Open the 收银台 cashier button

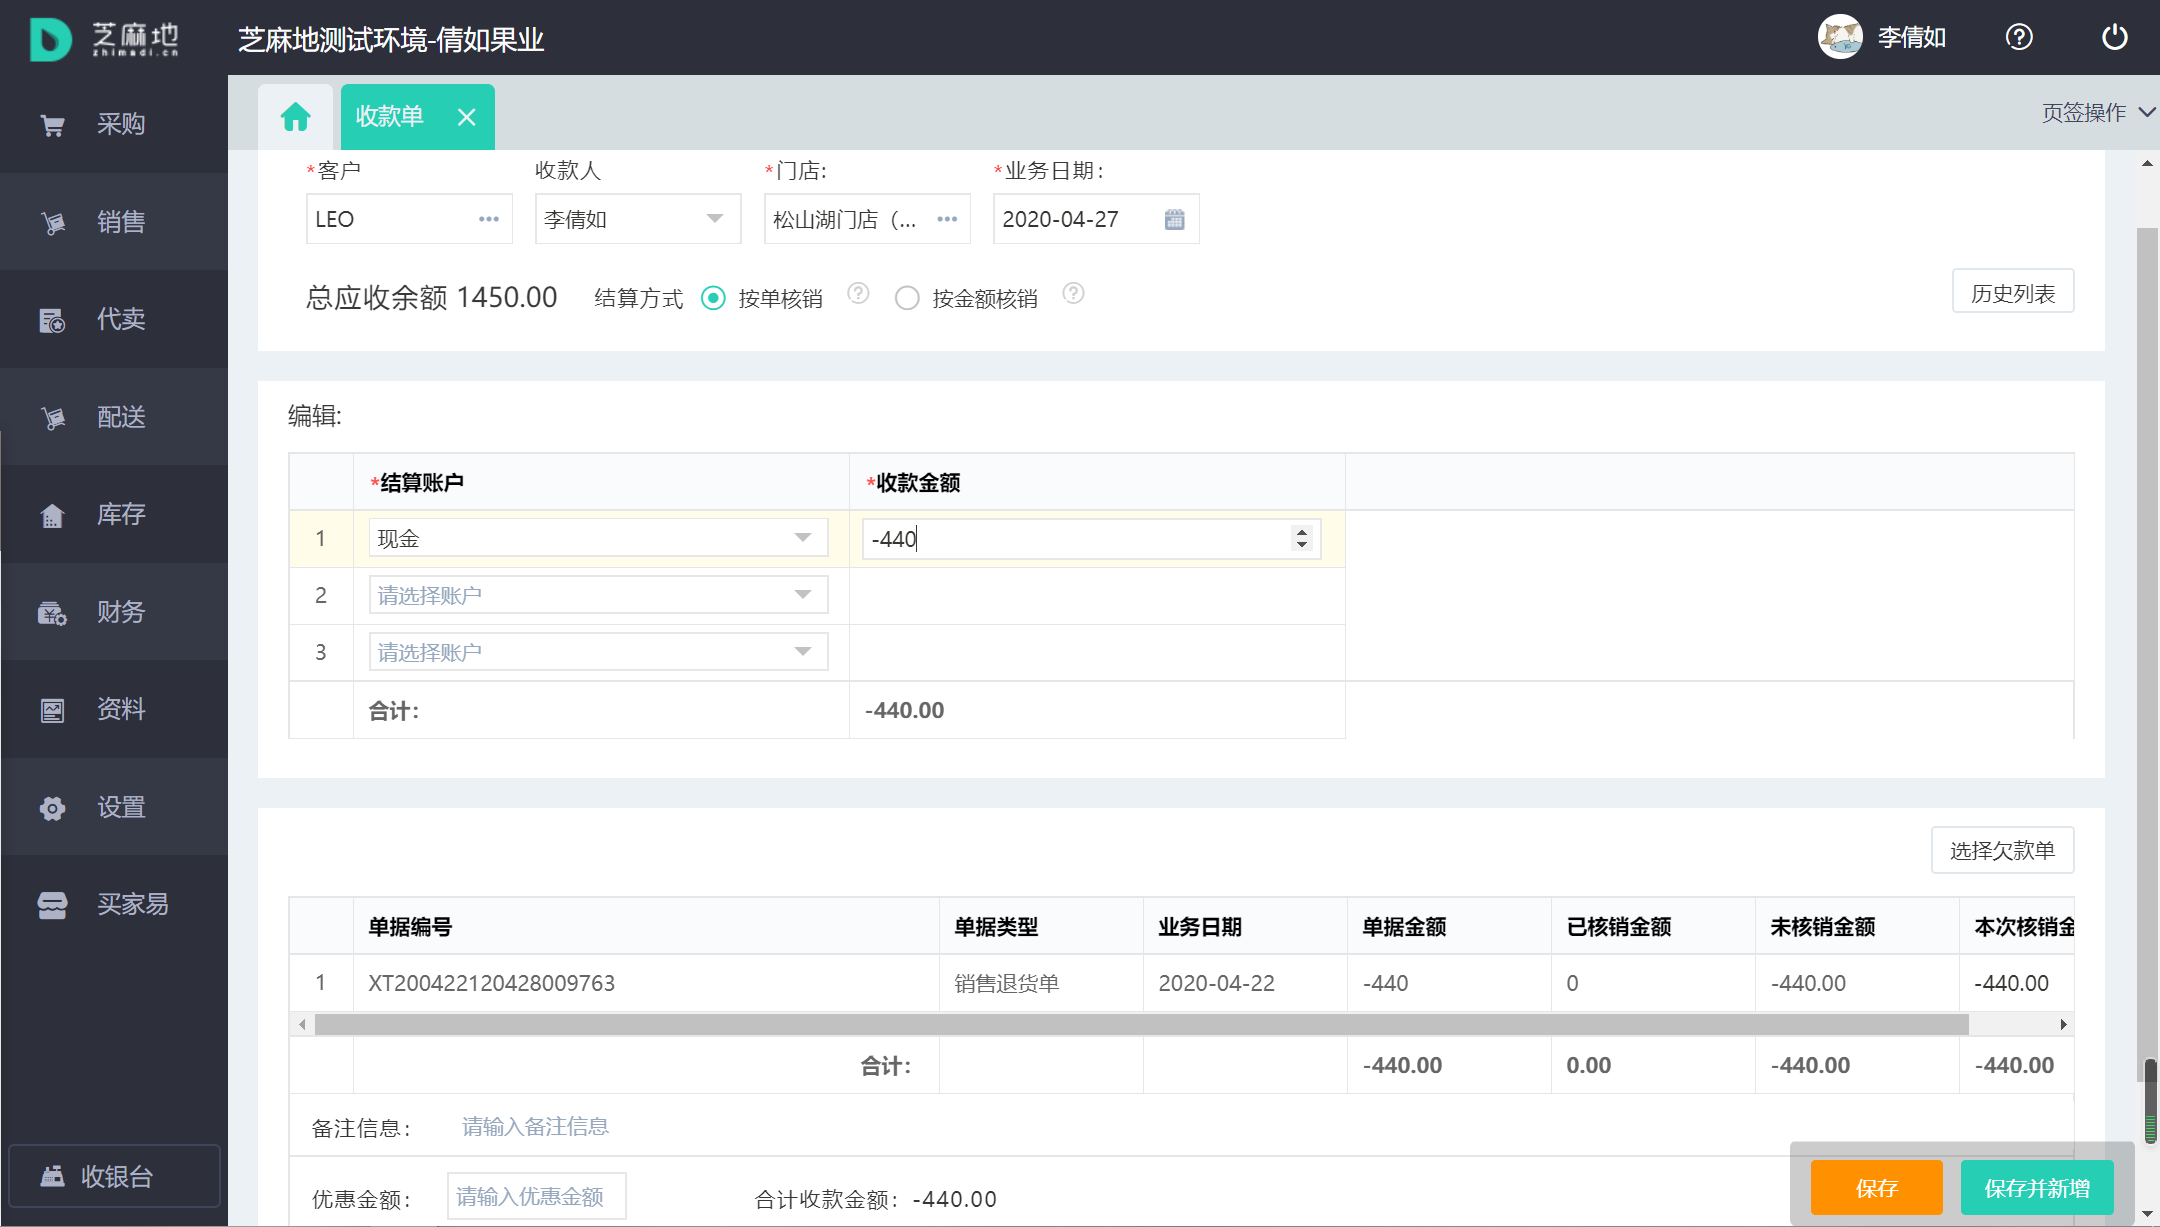tap(114, 1176)
